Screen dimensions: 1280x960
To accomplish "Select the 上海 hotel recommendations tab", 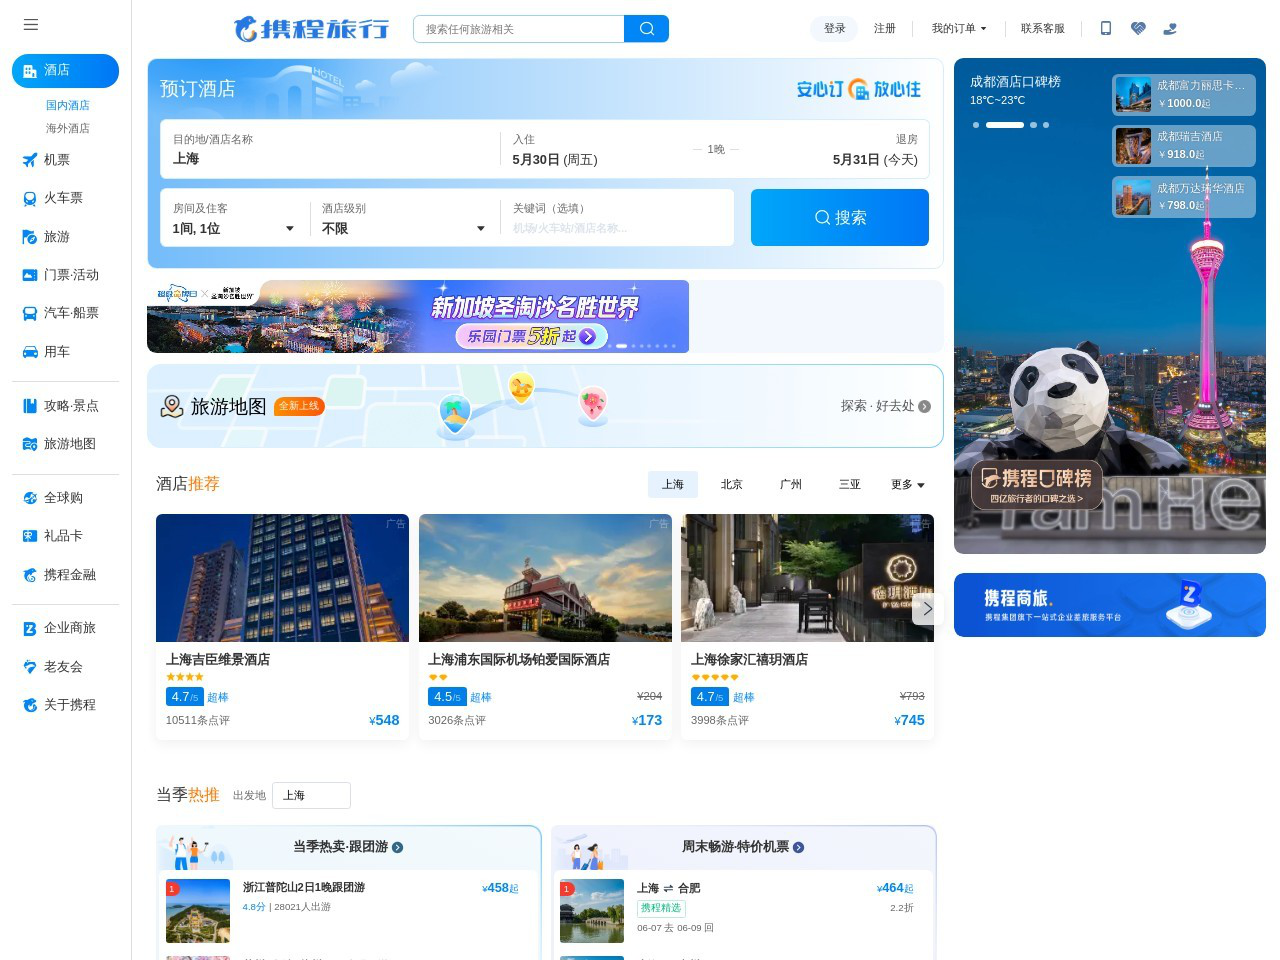I will (x=673, y=484).
